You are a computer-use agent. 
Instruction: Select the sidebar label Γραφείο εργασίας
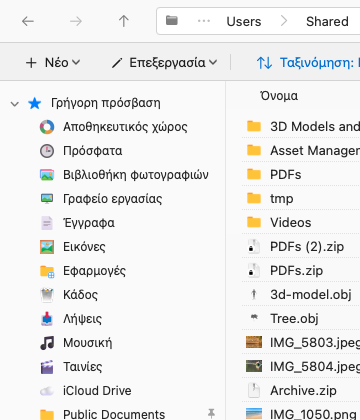point(113,199)
